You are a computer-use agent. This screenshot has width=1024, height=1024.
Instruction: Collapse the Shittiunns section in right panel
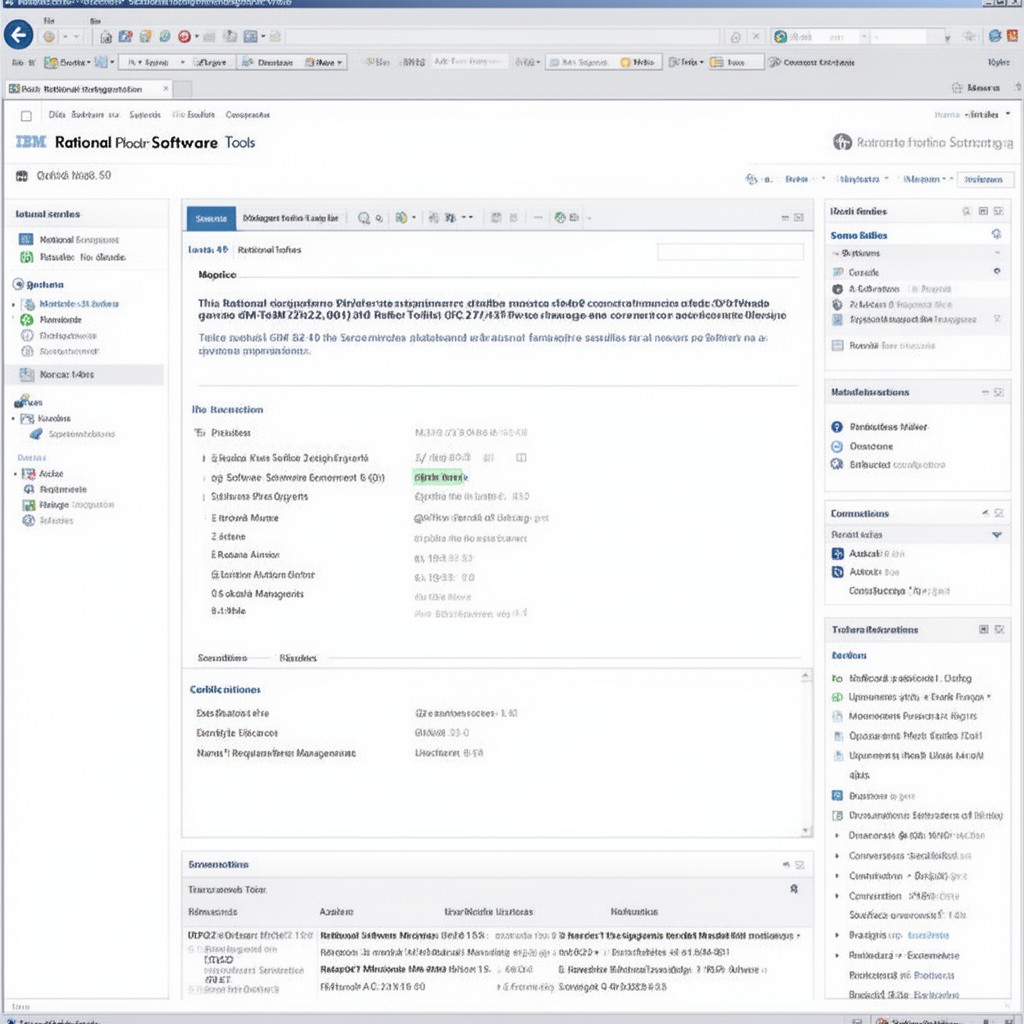(x=835, y=253)
